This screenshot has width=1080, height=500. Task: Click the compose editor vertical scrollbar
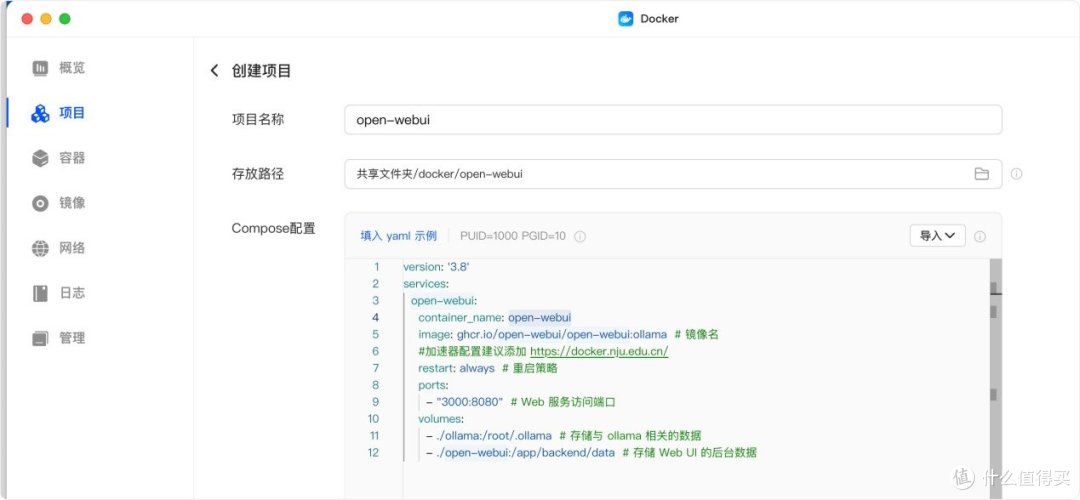point(995,379)
